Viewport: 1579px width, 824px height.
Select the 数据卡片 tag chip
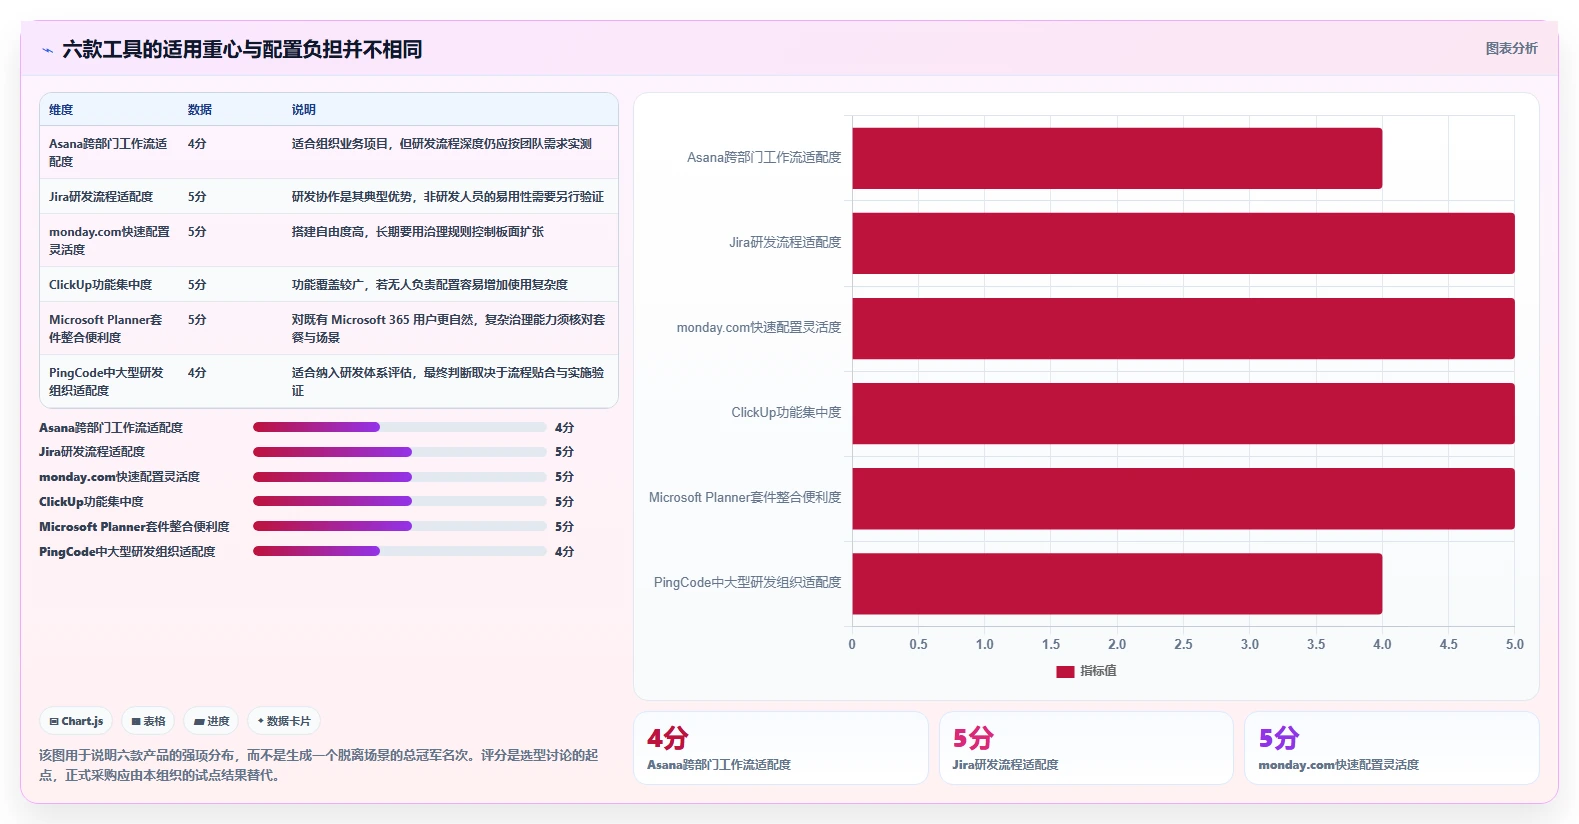(x=284, y=721)
